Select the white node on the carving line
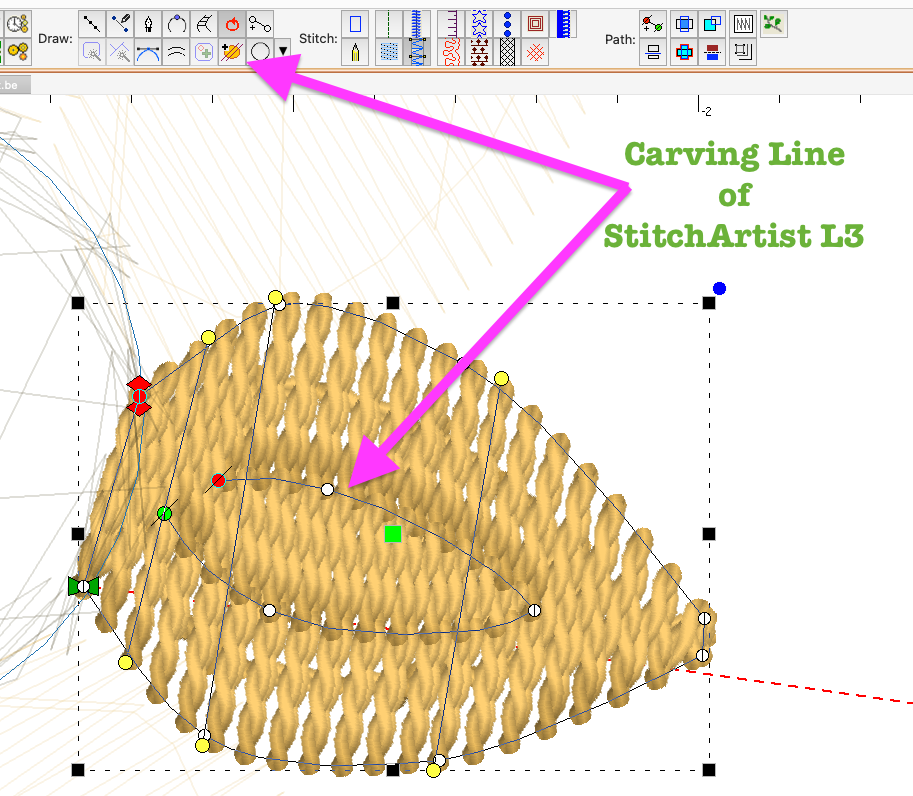This screenshot has height=796, width=913. point(327,489)
